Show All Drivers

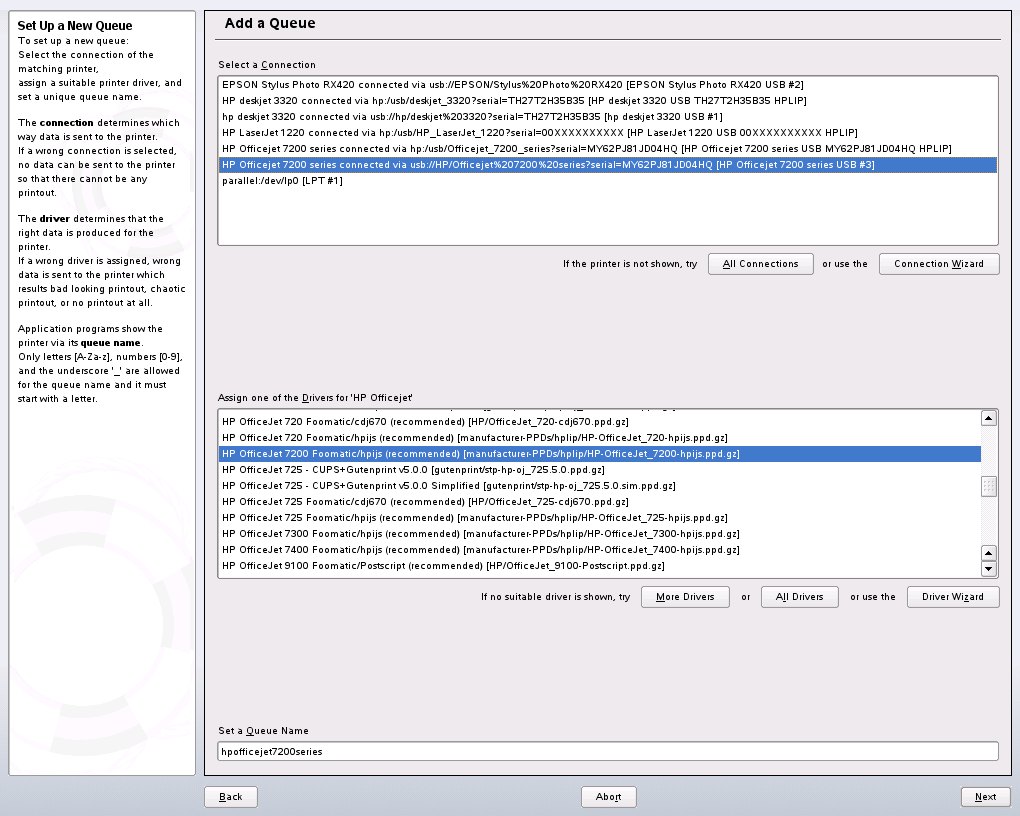click(x=799, y=597)
